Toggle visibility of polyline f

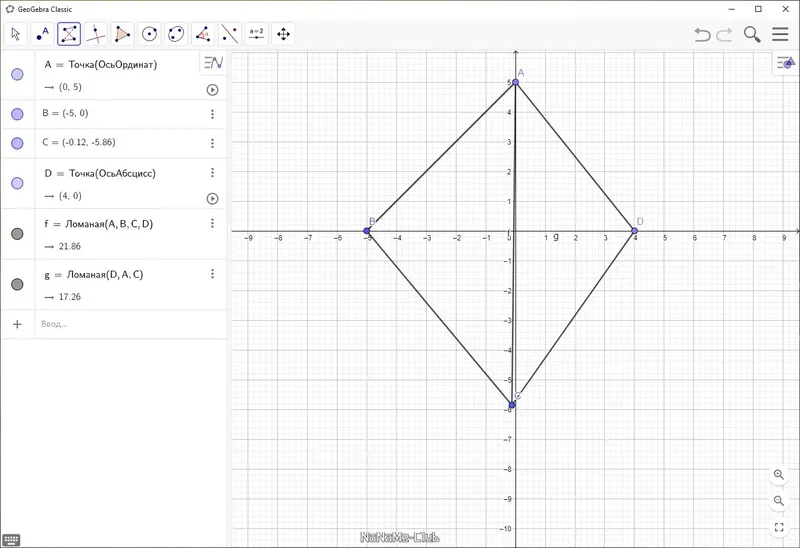(17, 234)
